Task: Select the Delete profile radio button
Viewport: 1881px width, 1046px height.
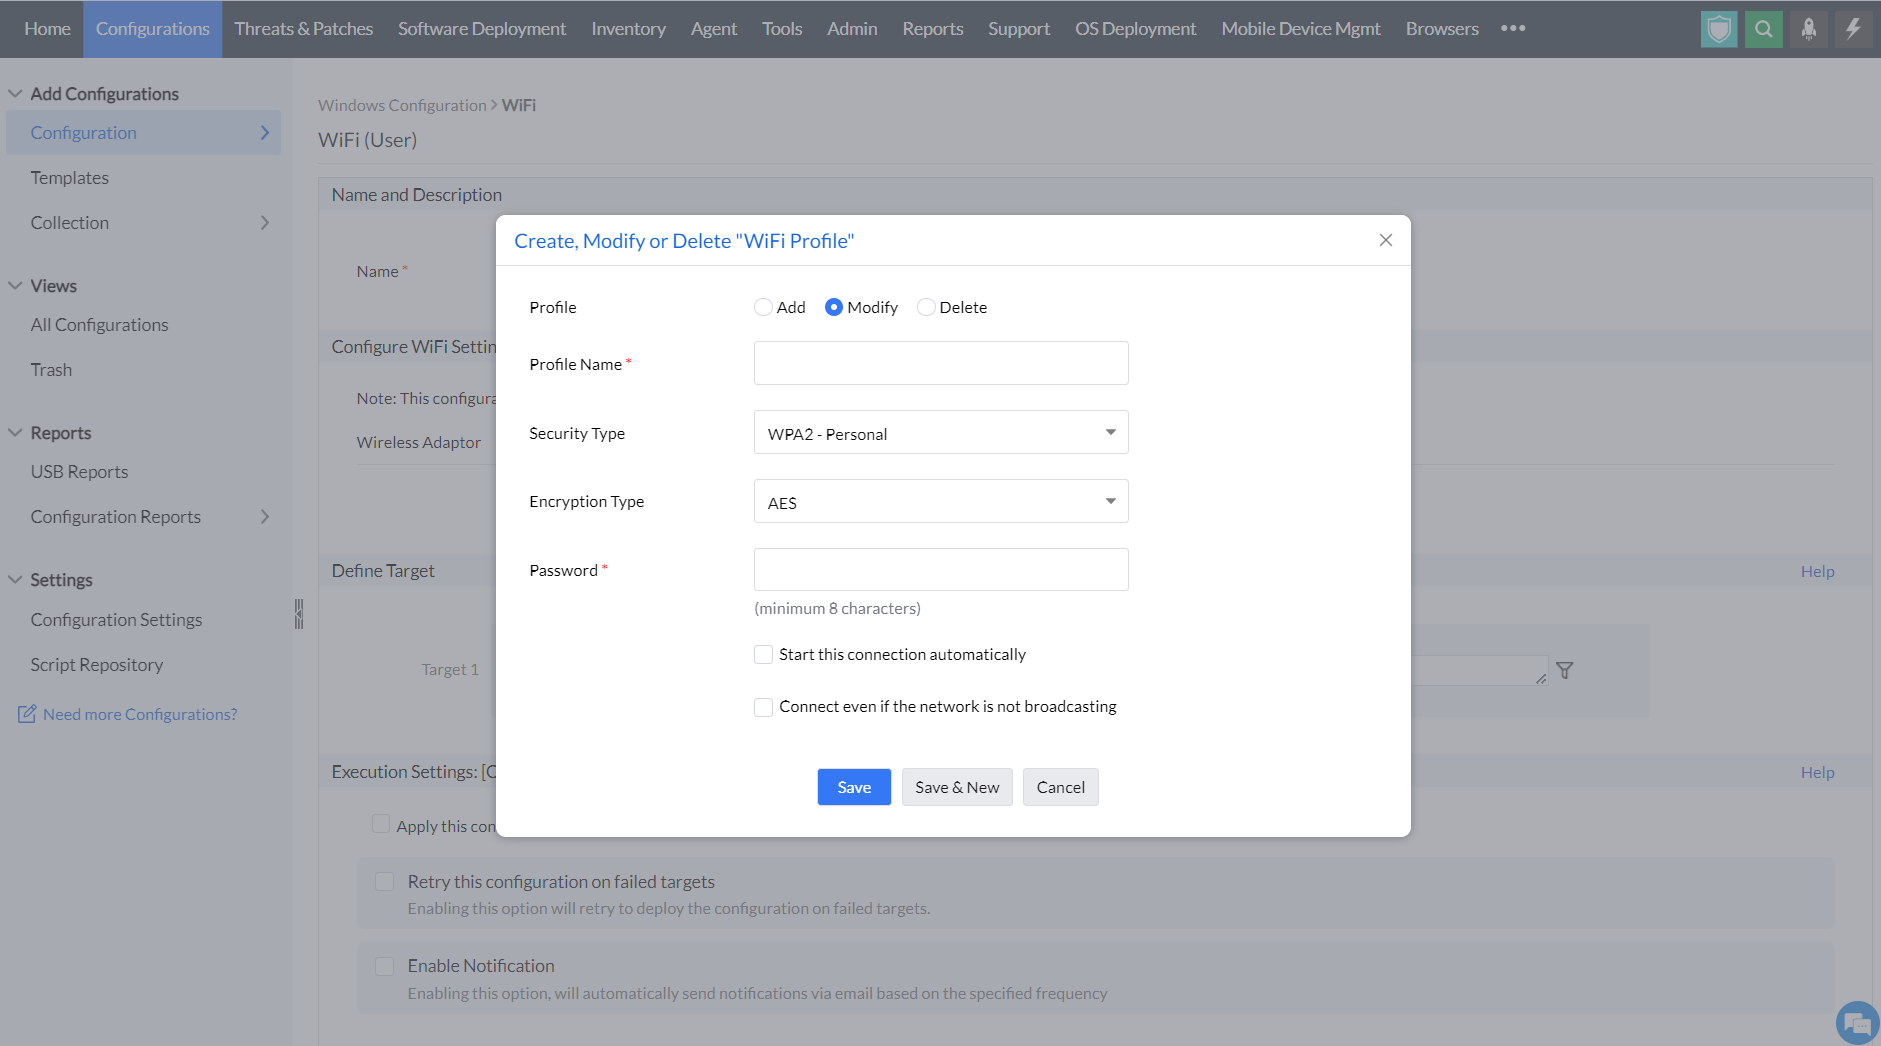Action: (926, 307)
